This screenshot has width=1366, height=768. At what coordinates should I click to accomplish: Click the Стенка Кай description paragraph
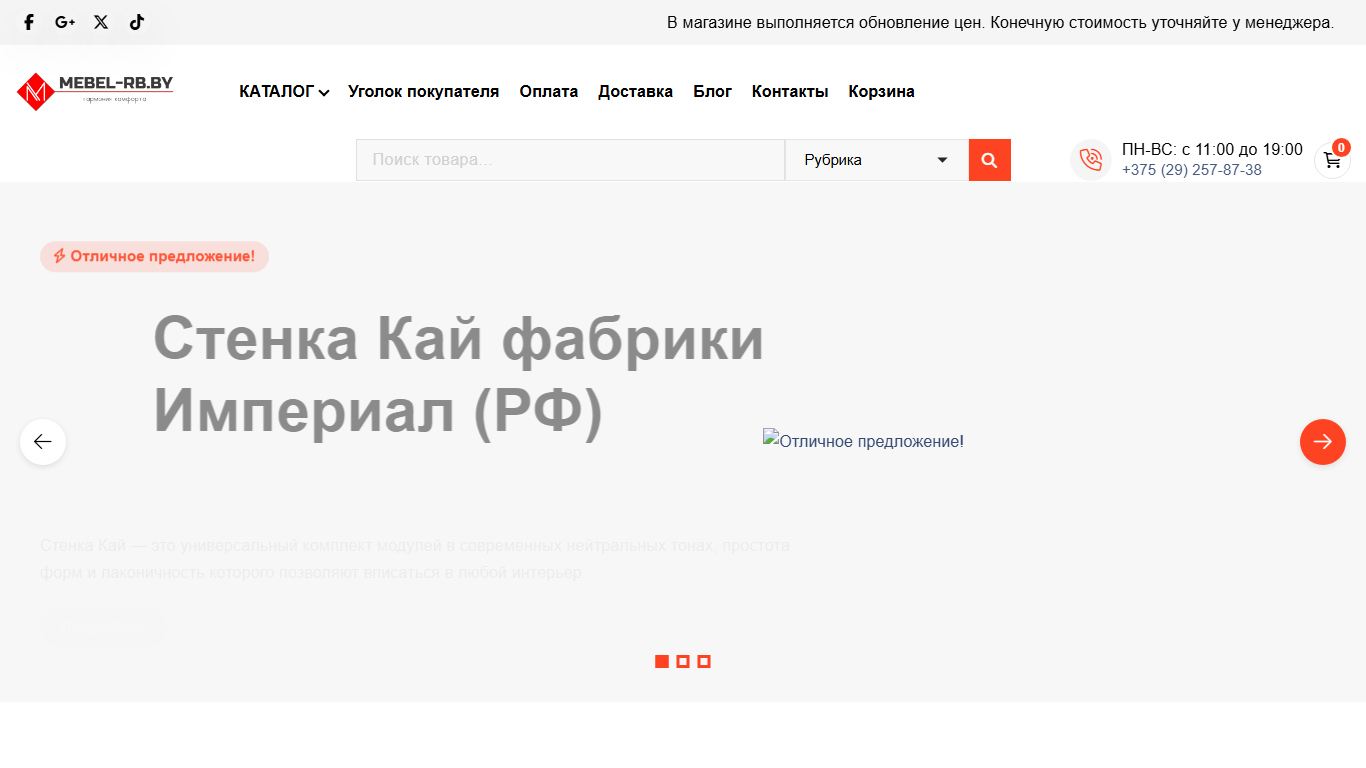415,559
